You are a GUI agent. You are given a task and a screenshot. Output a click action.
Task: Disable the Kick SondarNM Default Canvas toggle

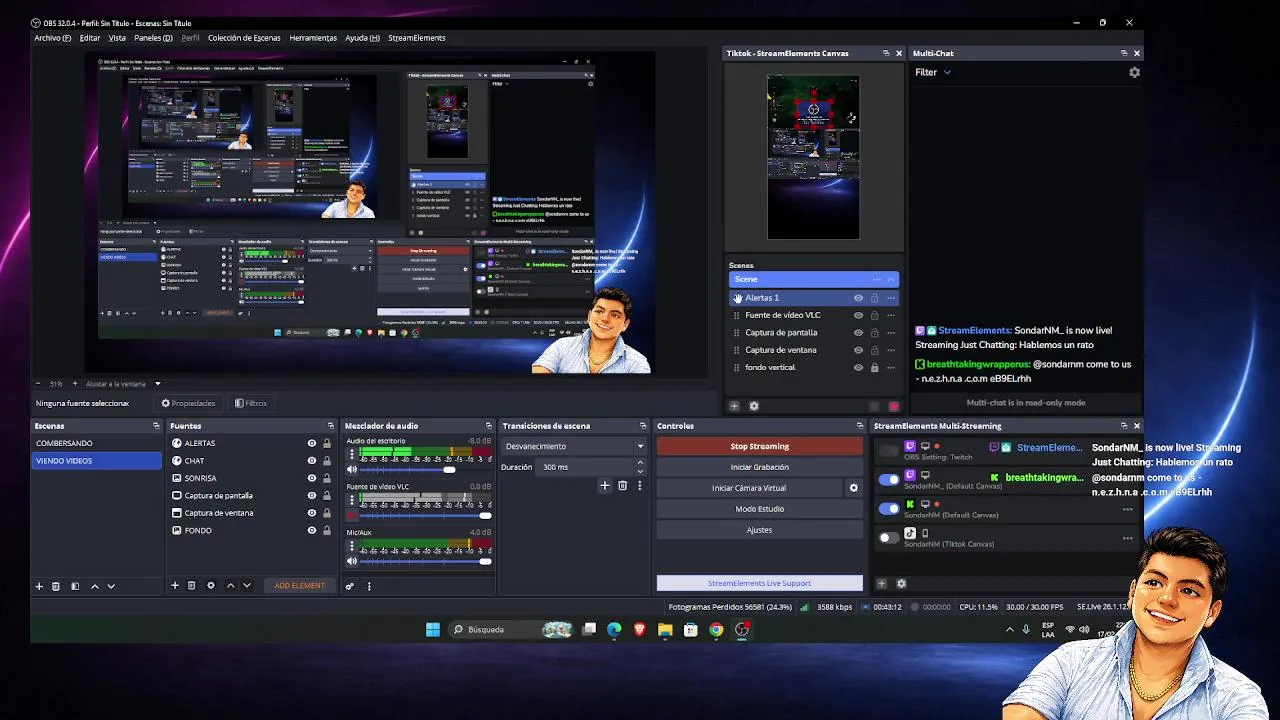click(x=888, y=509)
